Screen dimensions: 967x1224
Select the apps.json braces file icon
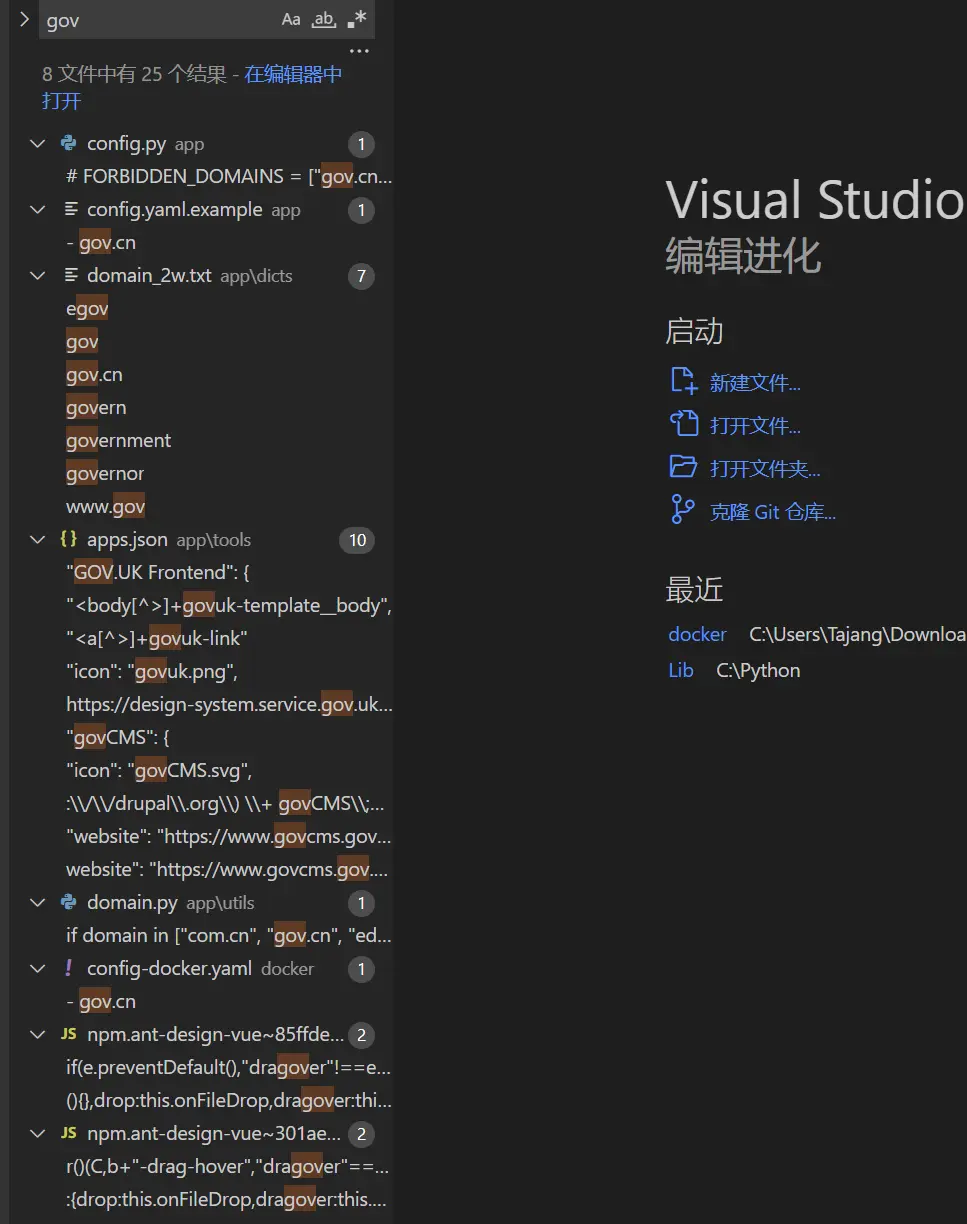pos(69,540)
